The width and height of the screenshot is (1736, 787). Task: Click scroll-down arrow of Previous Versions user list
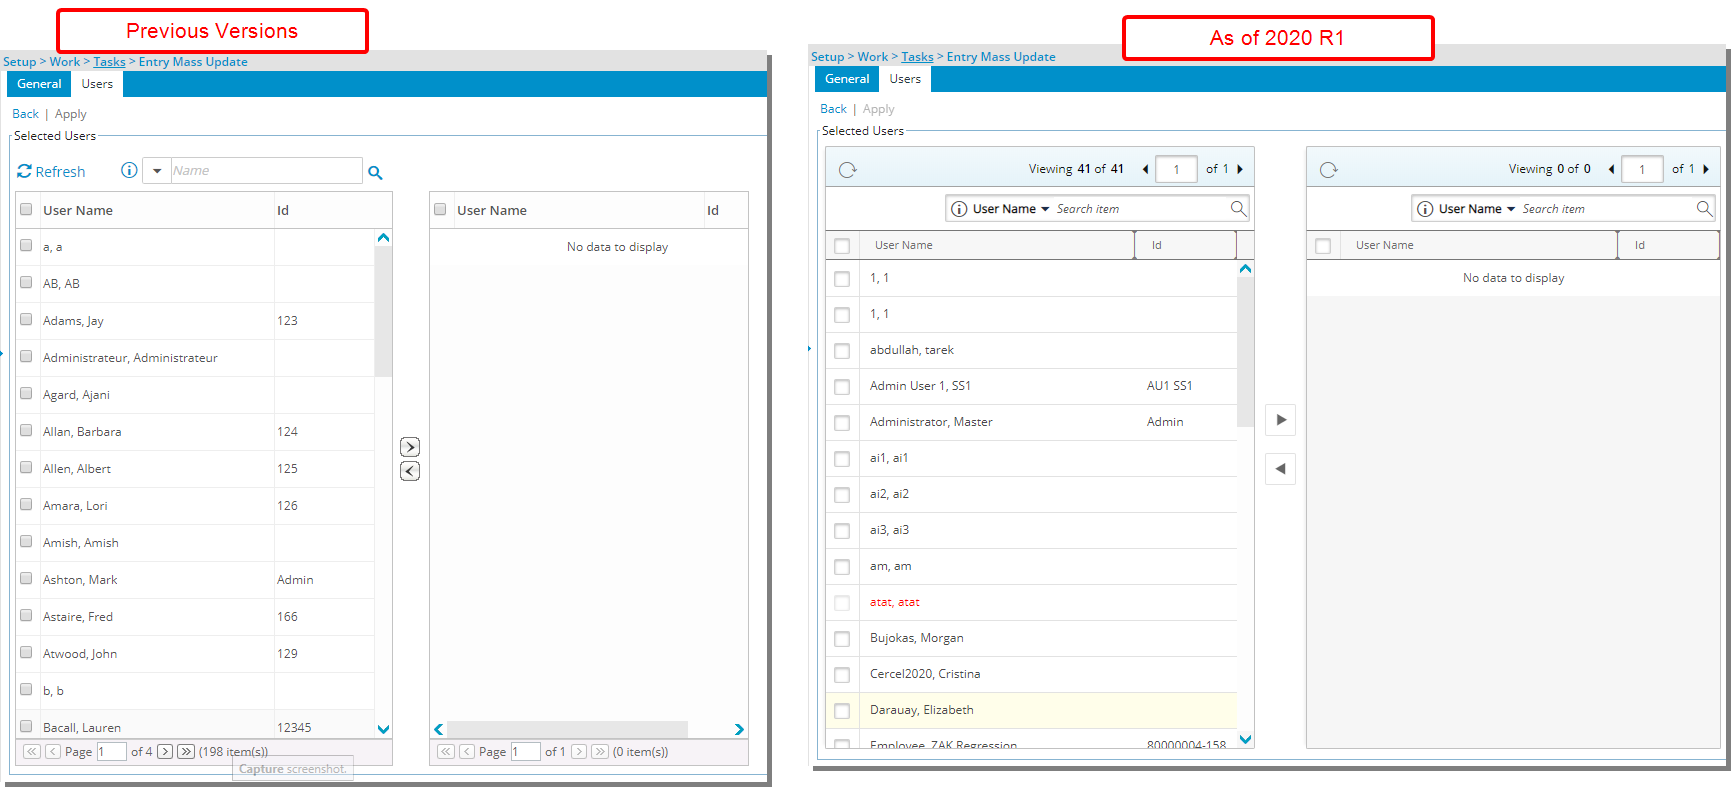383,729
